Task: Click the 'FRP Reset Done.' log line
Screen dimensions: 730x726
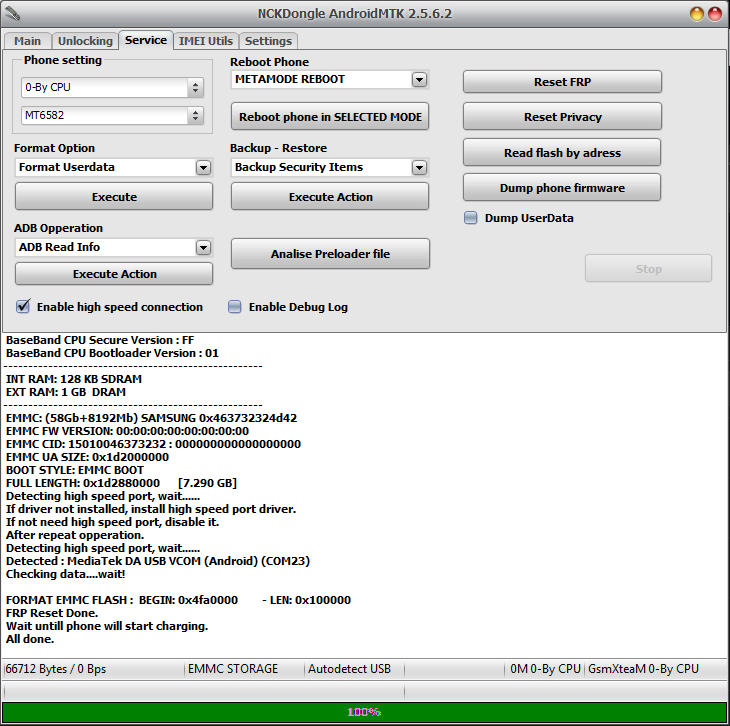Action: tap(52, 613)
